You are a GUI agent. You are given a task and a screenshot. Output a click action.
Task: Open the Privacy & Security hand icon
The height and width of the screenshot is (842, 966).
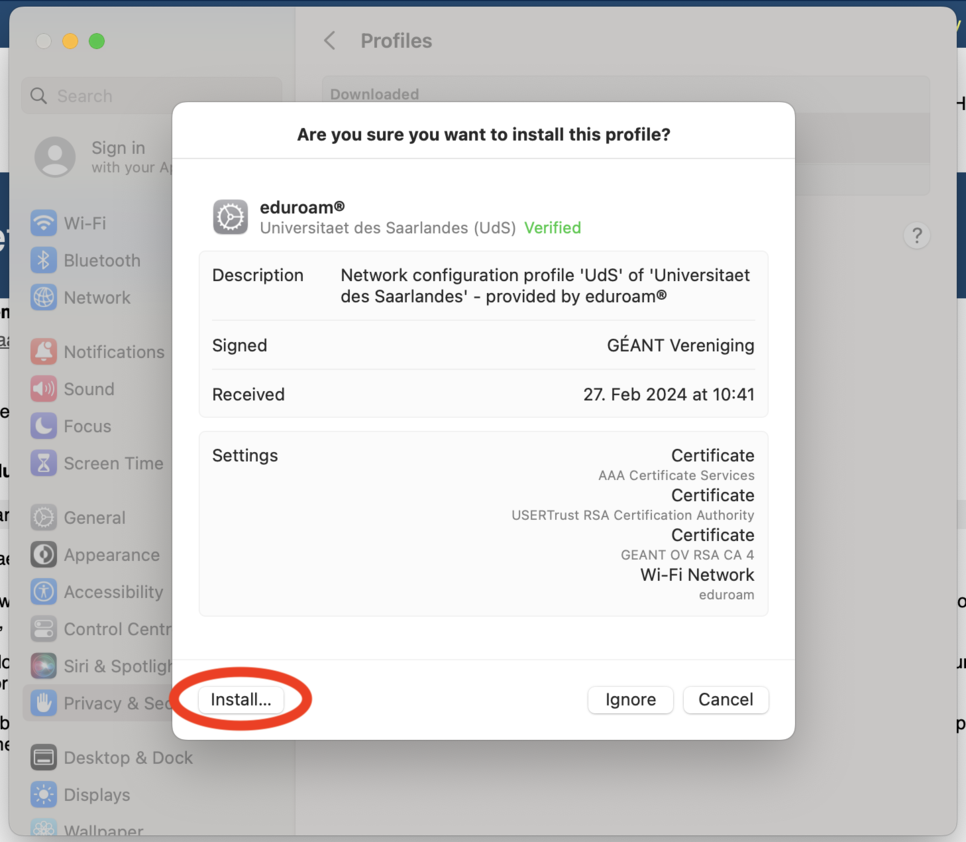coord(44,703)
